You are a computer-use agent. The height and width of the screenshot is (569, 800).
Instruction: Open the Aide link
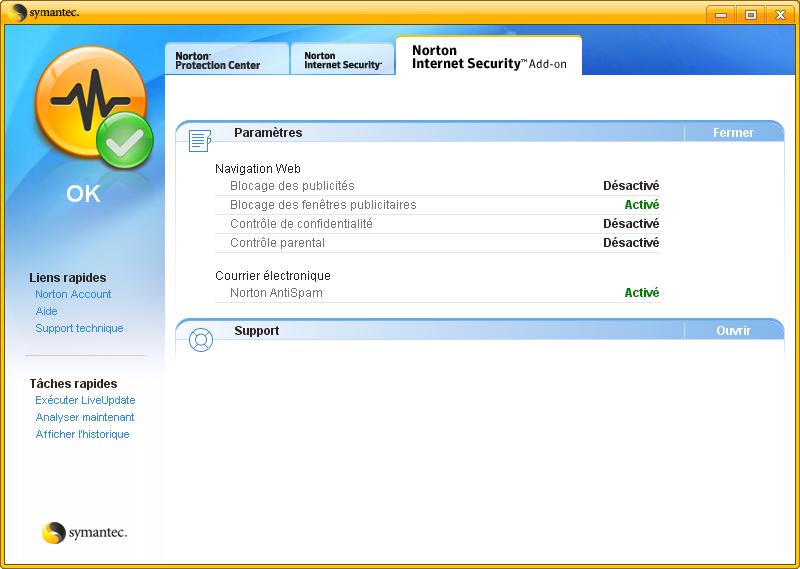tap(46, 311)
